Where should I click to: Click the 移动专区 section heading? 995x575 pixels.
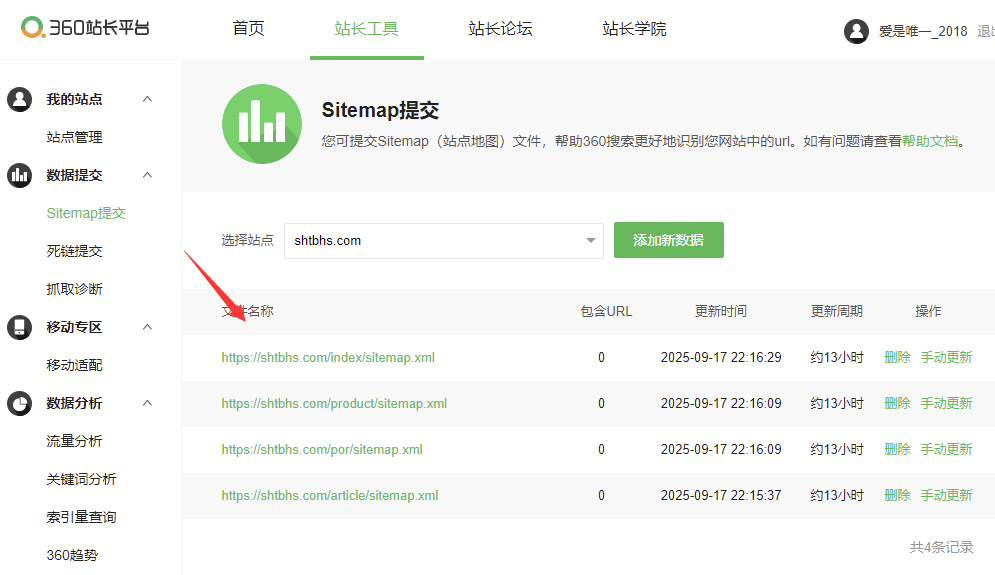tap(74, 327)
